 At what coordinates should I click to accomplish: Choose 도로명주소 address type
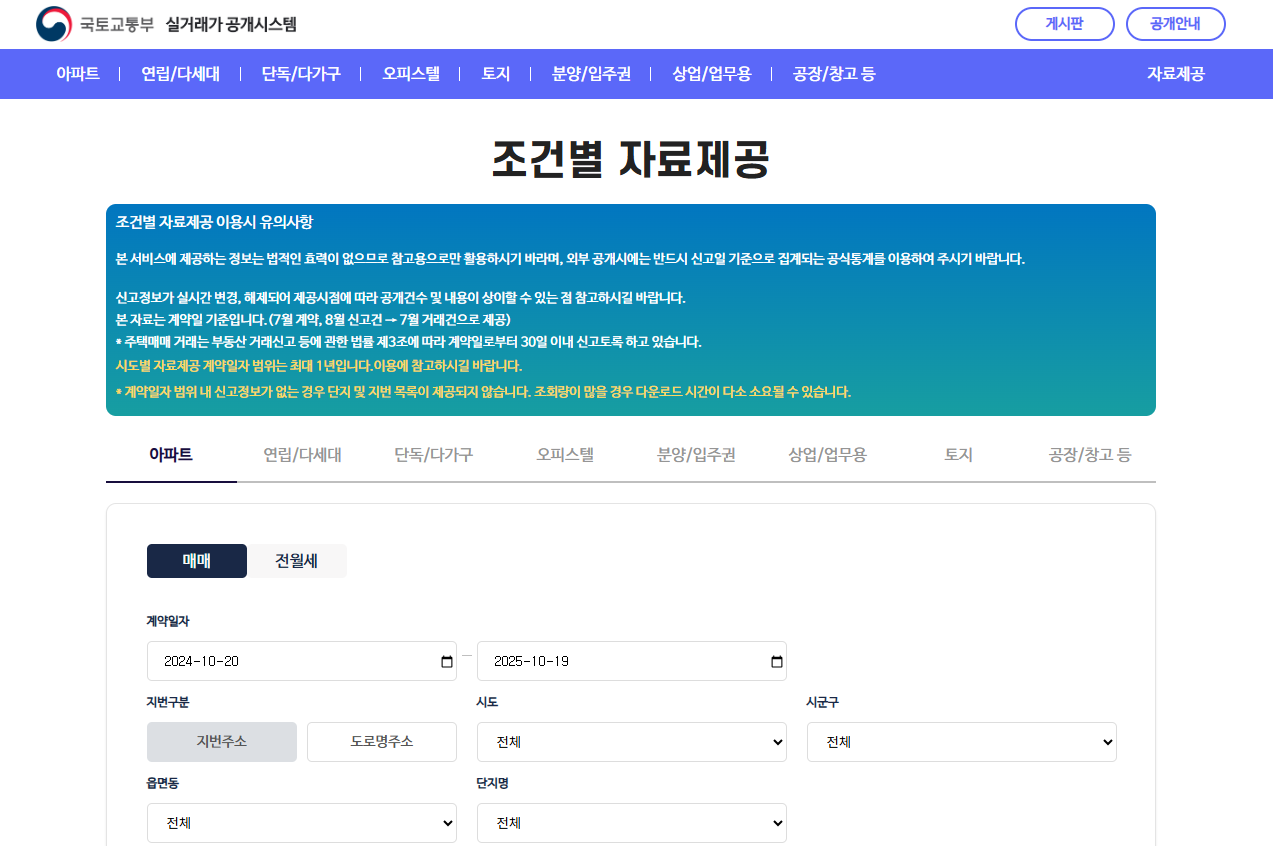[382, 742]
